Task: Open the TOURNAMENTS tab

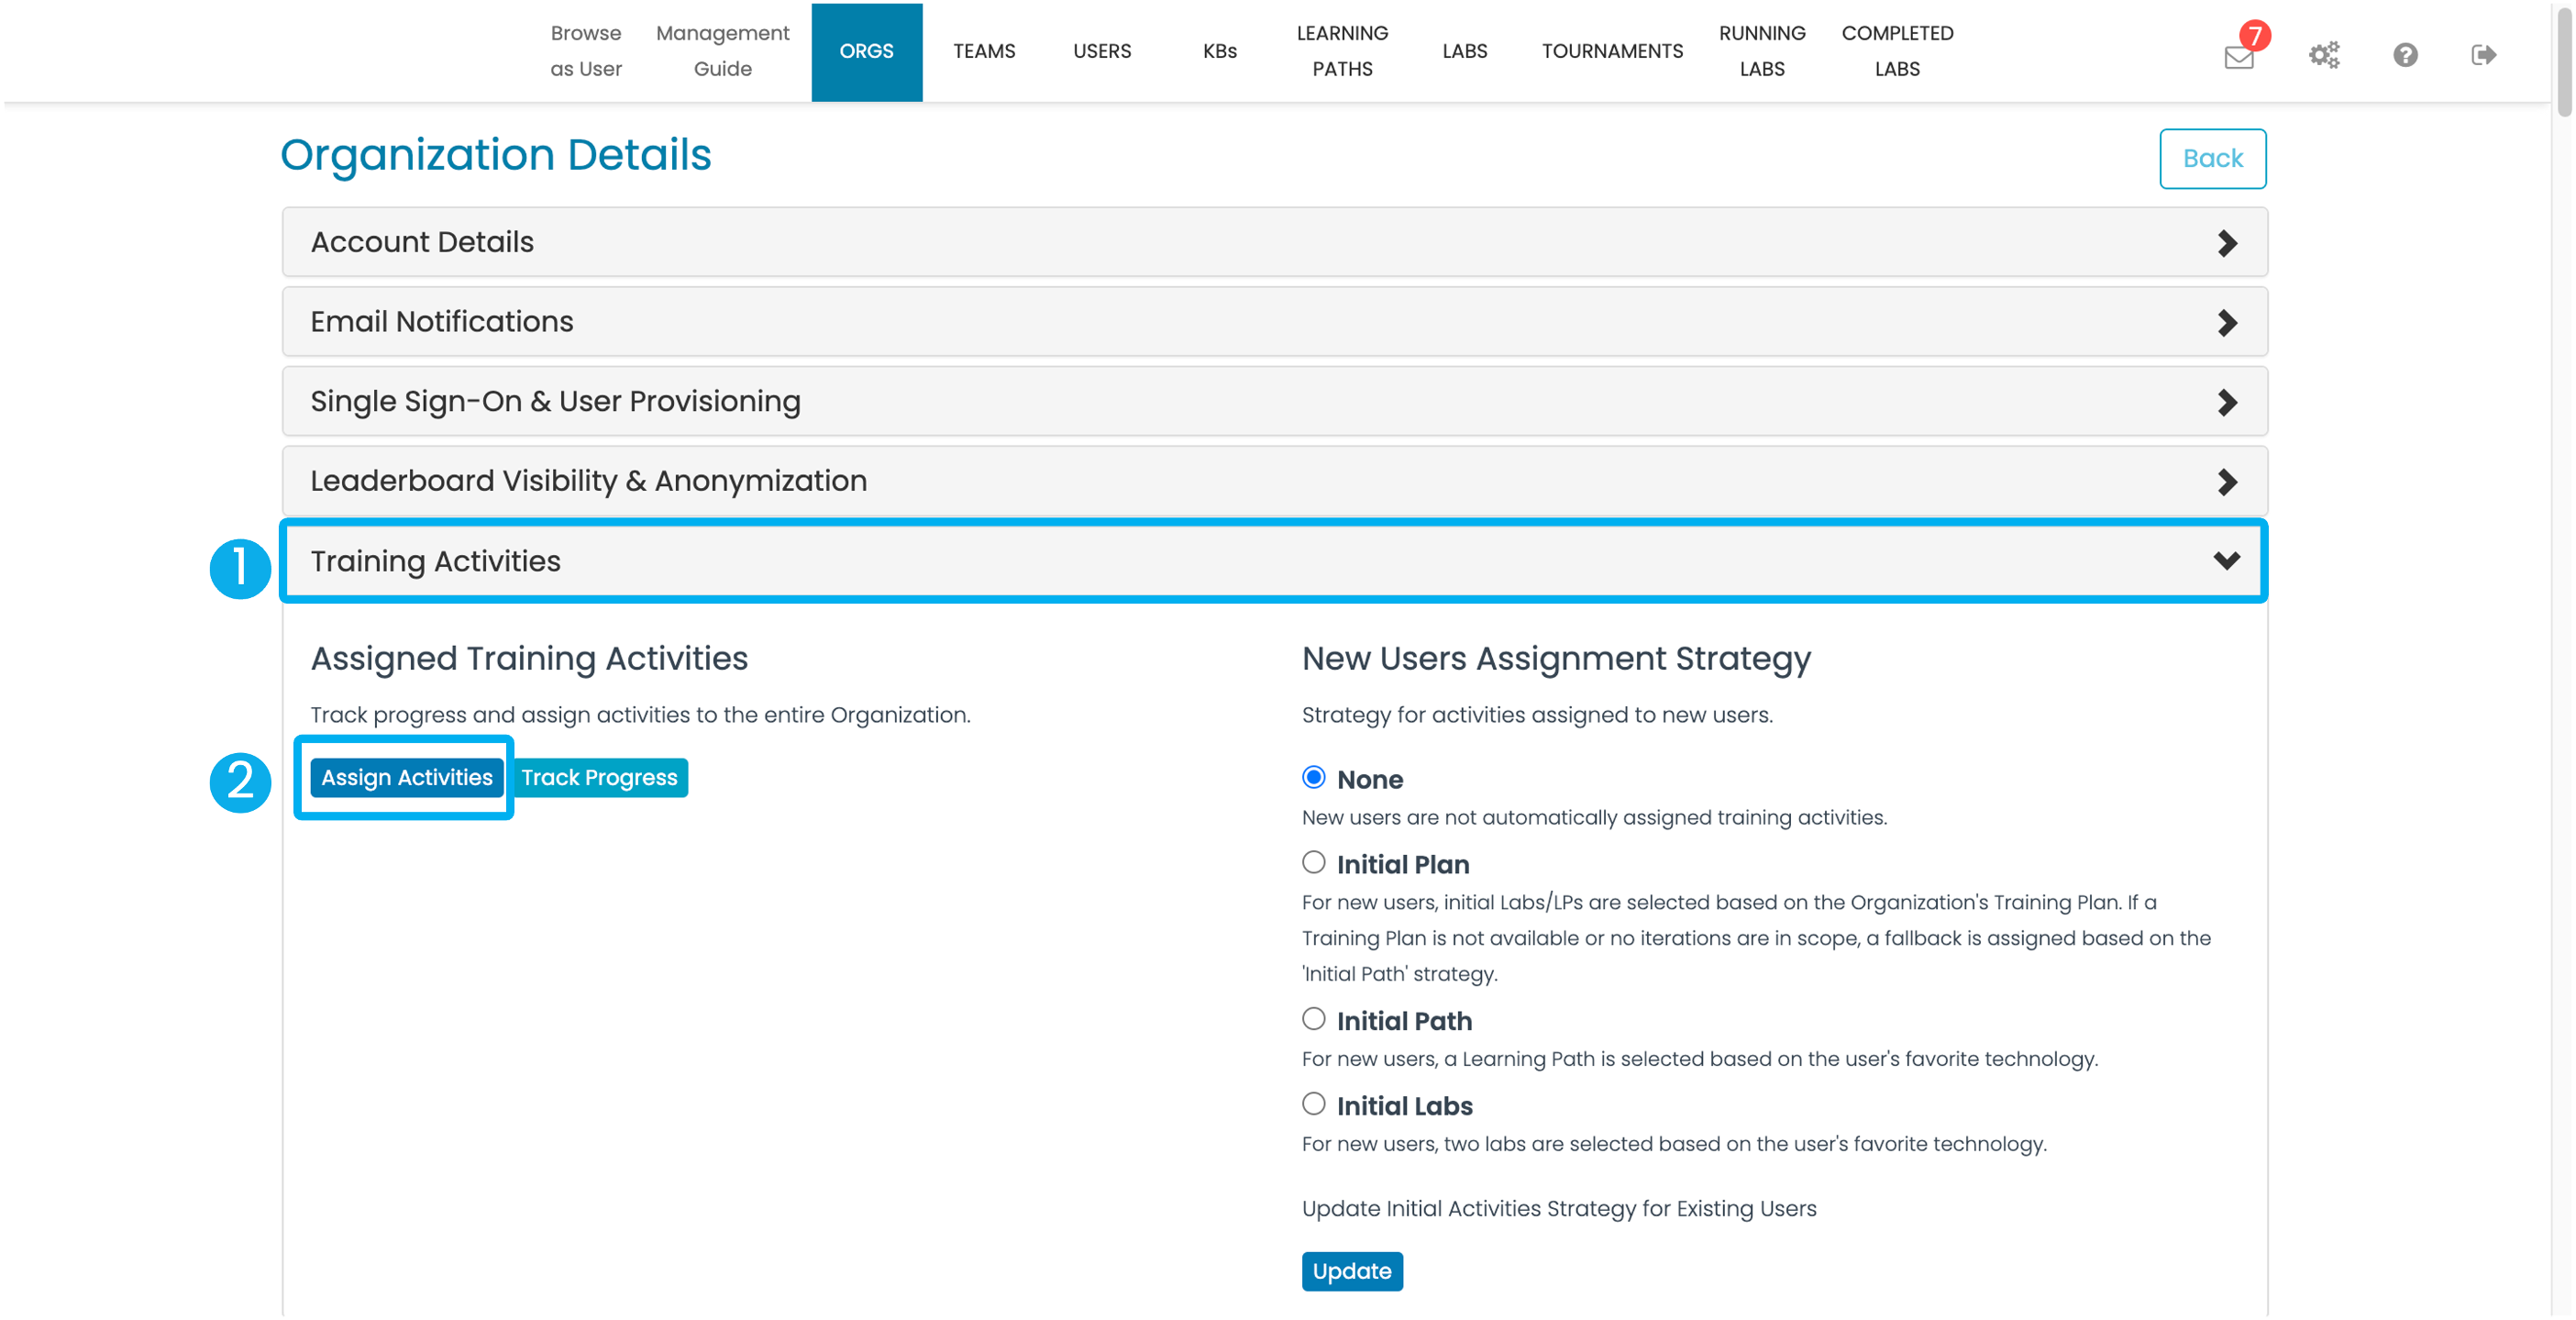Action: click(x=1612, y=51)
